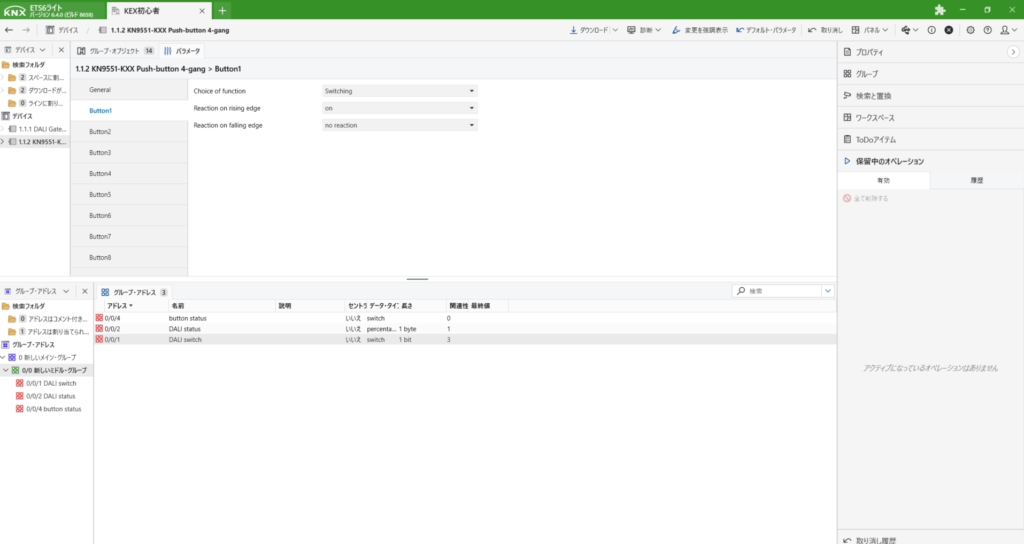Click the 取り消し undo icon
Image resolution: width=1024 pixels, height=544 pixels.
(x=812, y=30)
